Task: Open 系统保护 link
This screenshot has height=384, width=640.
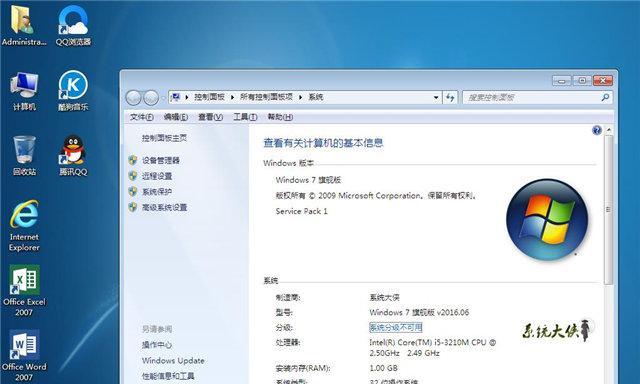Action: click(157, 192)
